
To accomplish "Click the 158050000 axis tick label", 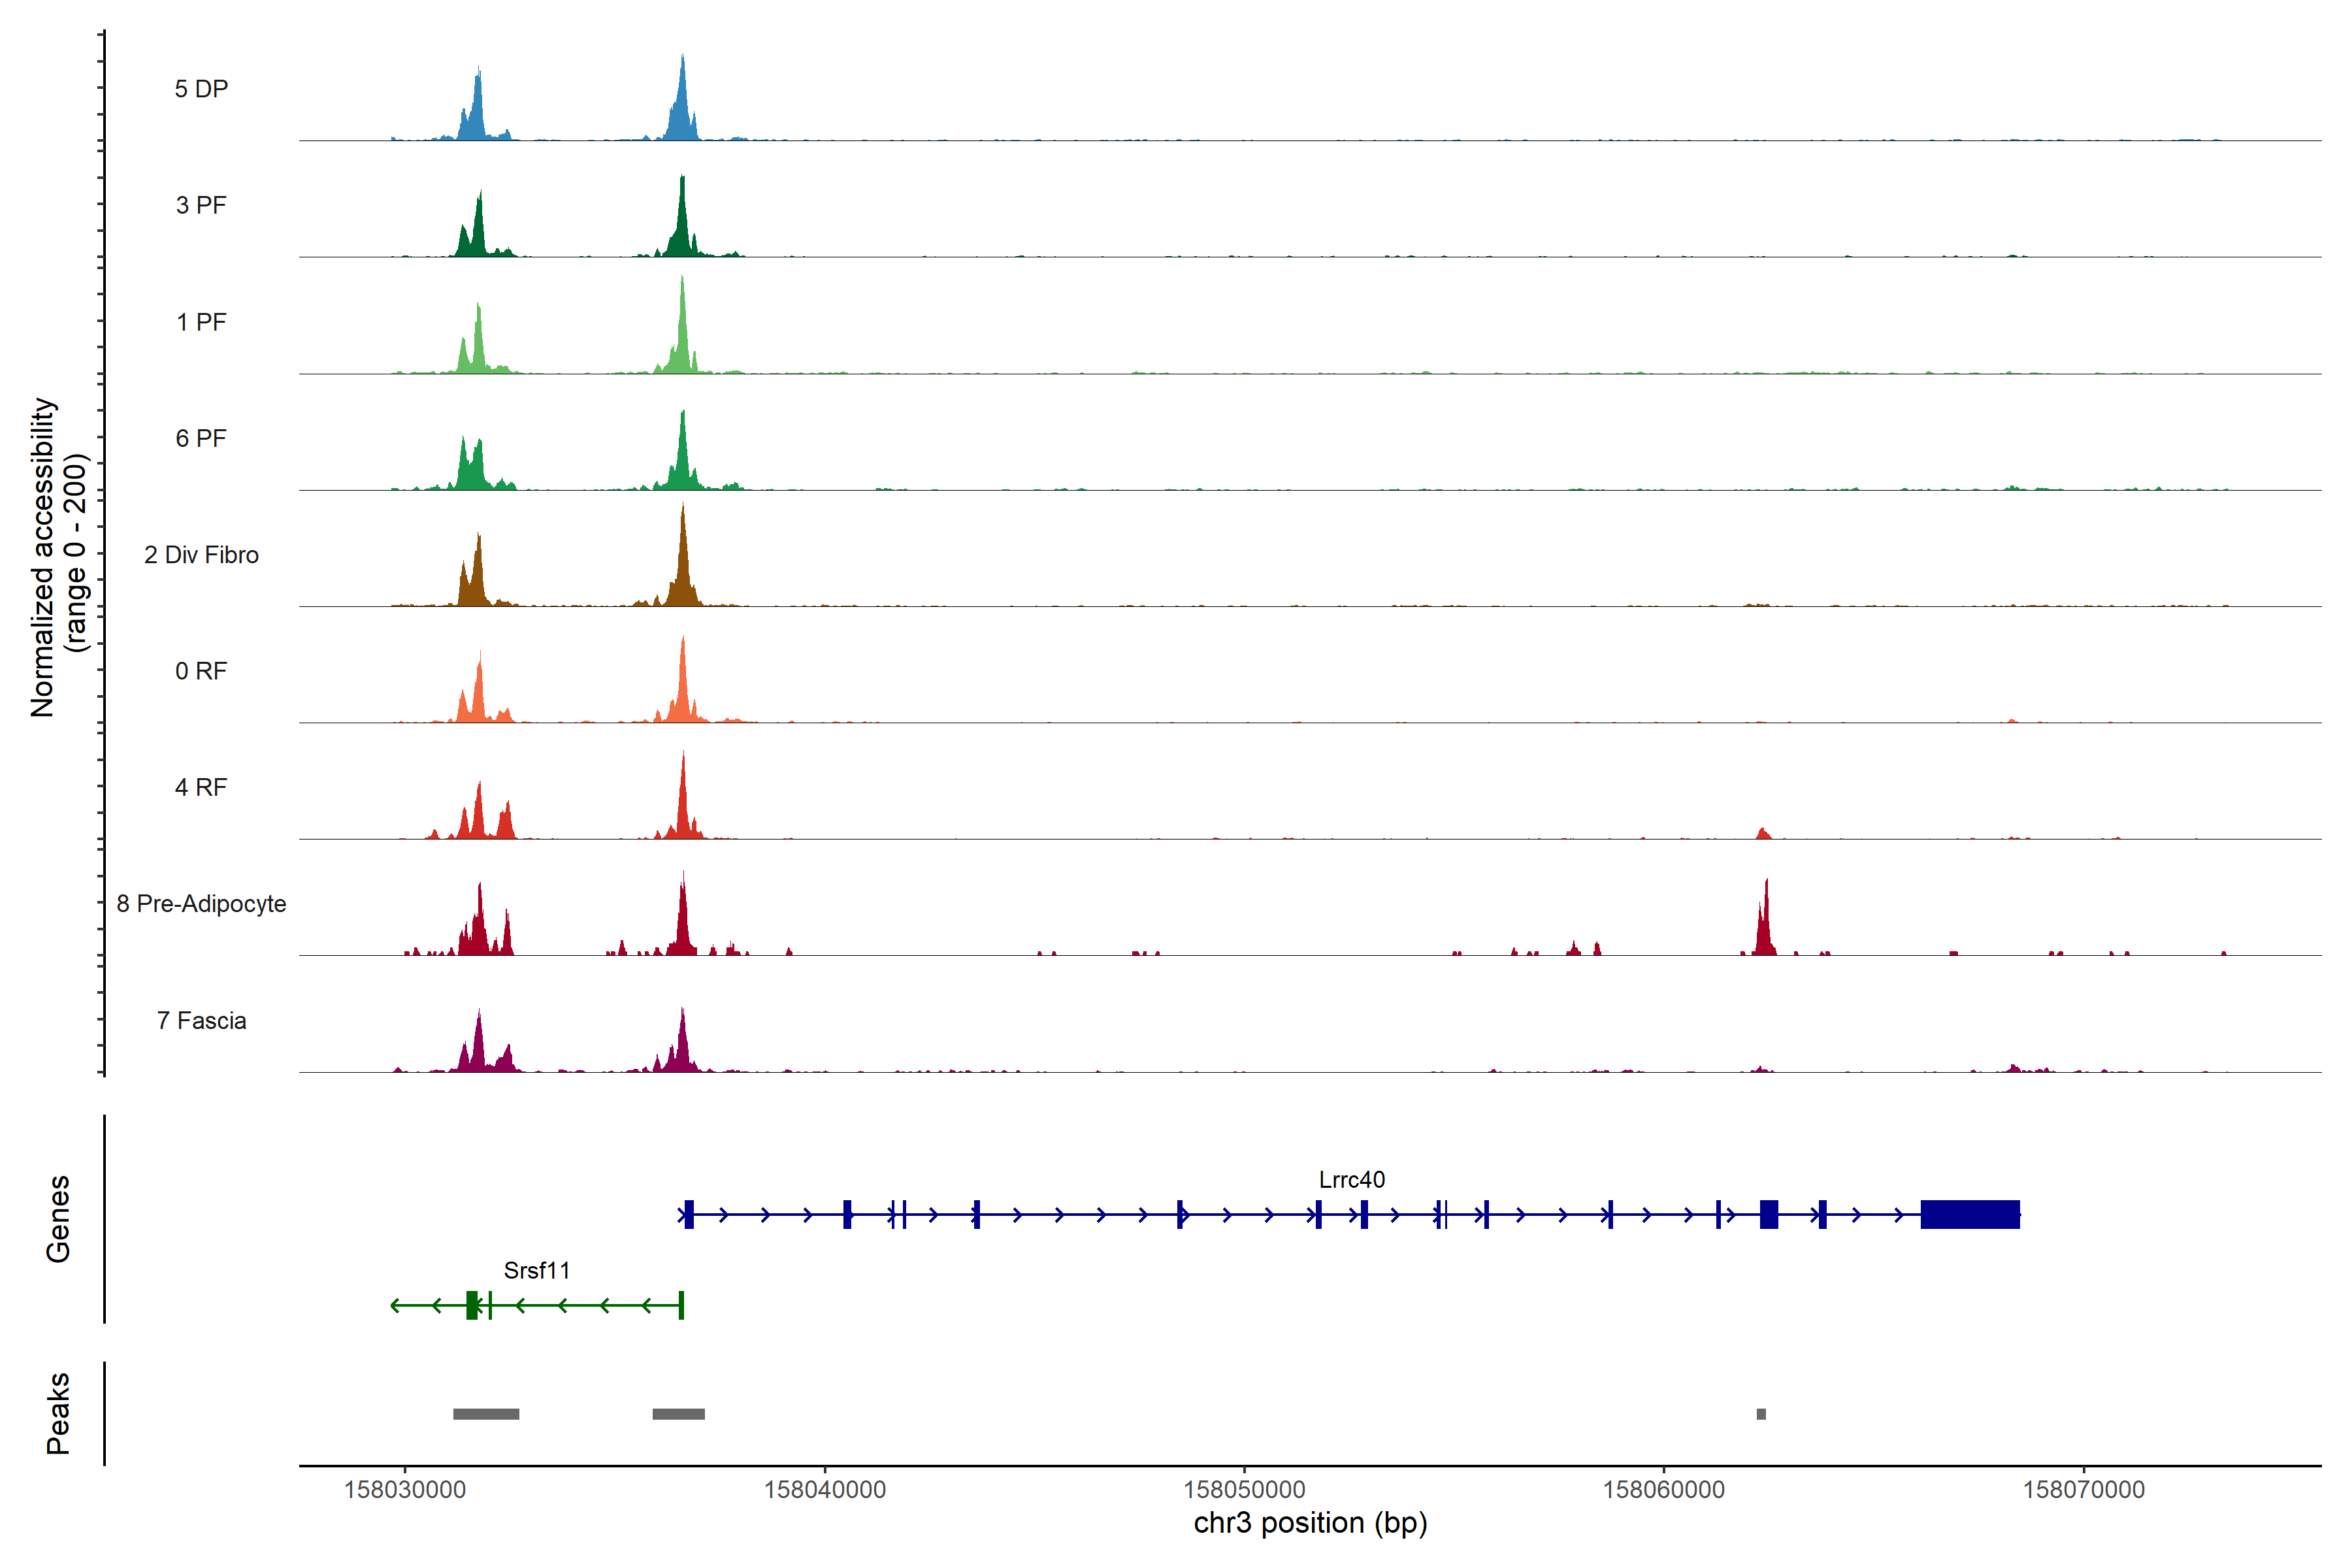I will click(x=1244, y=1490).
